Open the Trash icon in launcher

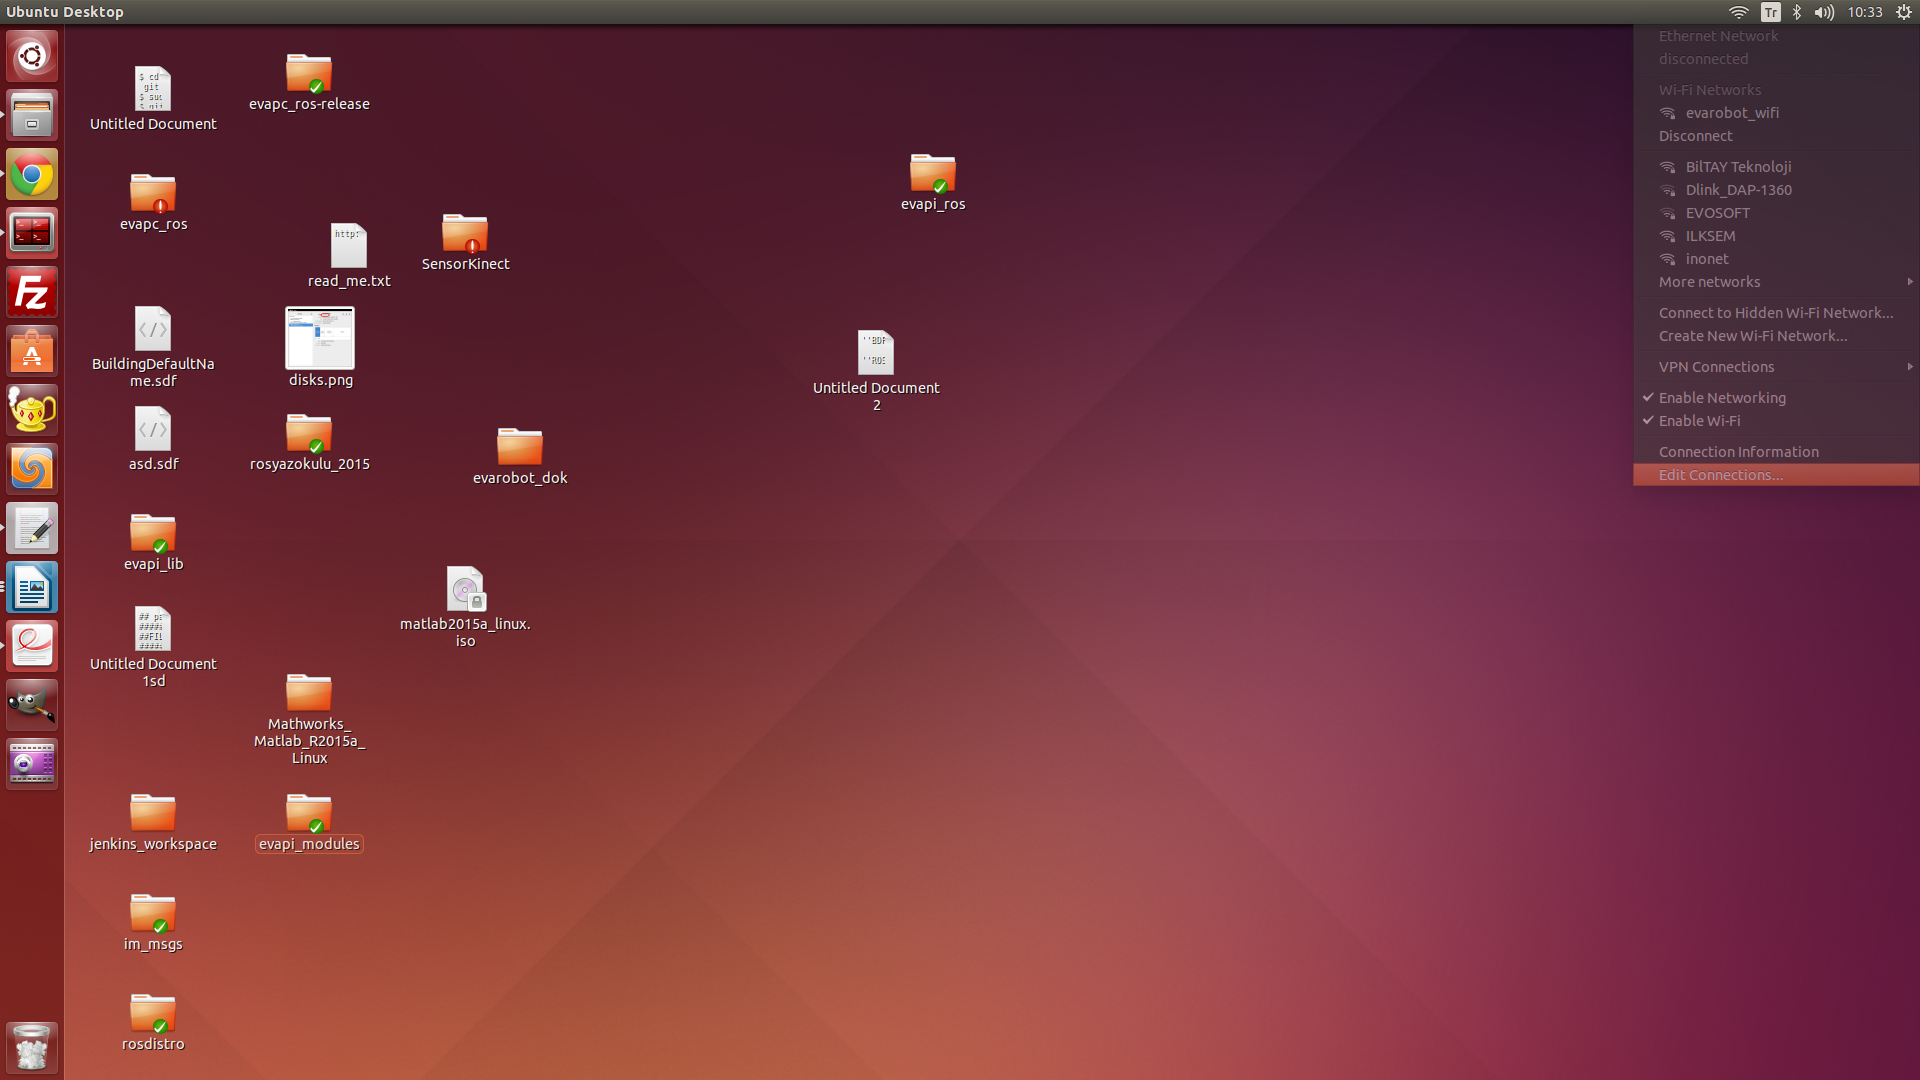pyautogui.click(x=32, y=1048)
